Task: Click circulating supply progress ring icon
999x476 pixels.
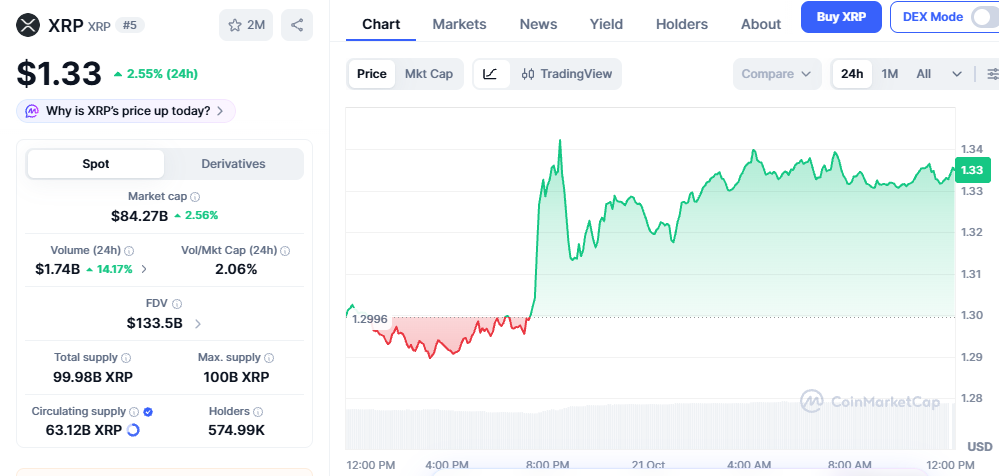Action: coord(133,431)
